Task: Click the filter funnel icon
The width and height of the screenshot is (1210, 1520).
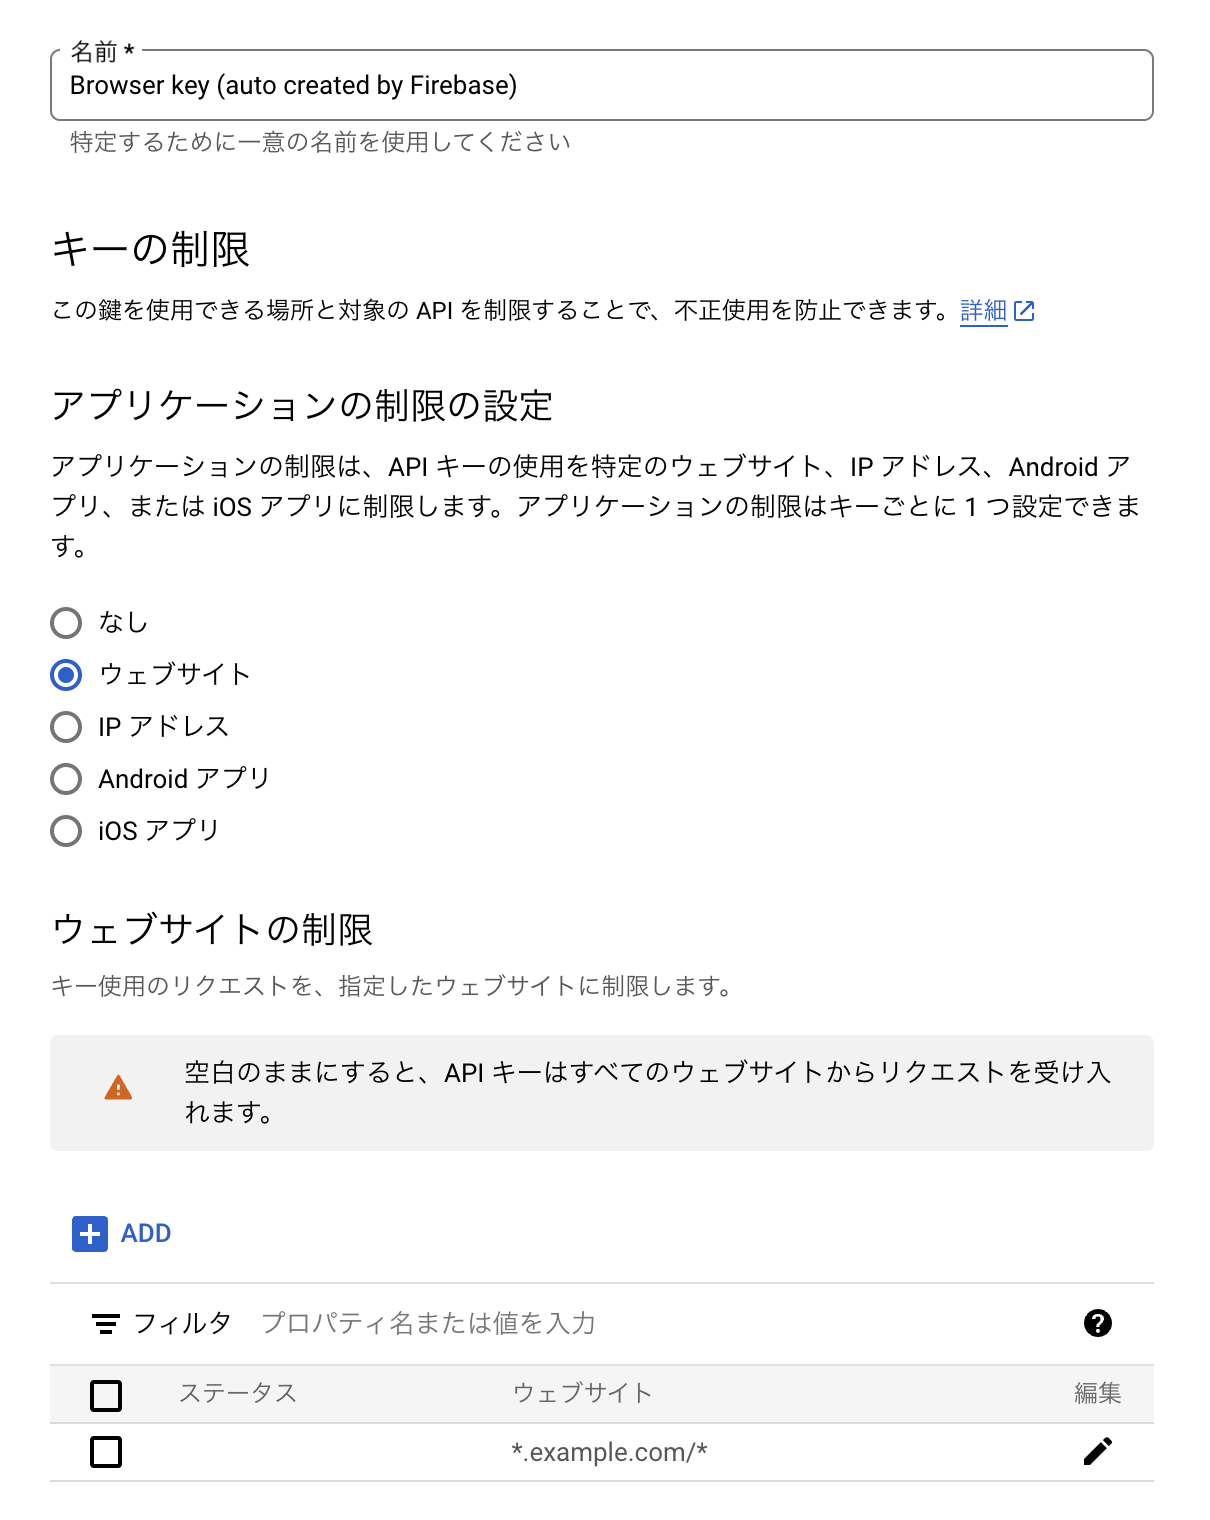Action: (x=106, y=1324)
